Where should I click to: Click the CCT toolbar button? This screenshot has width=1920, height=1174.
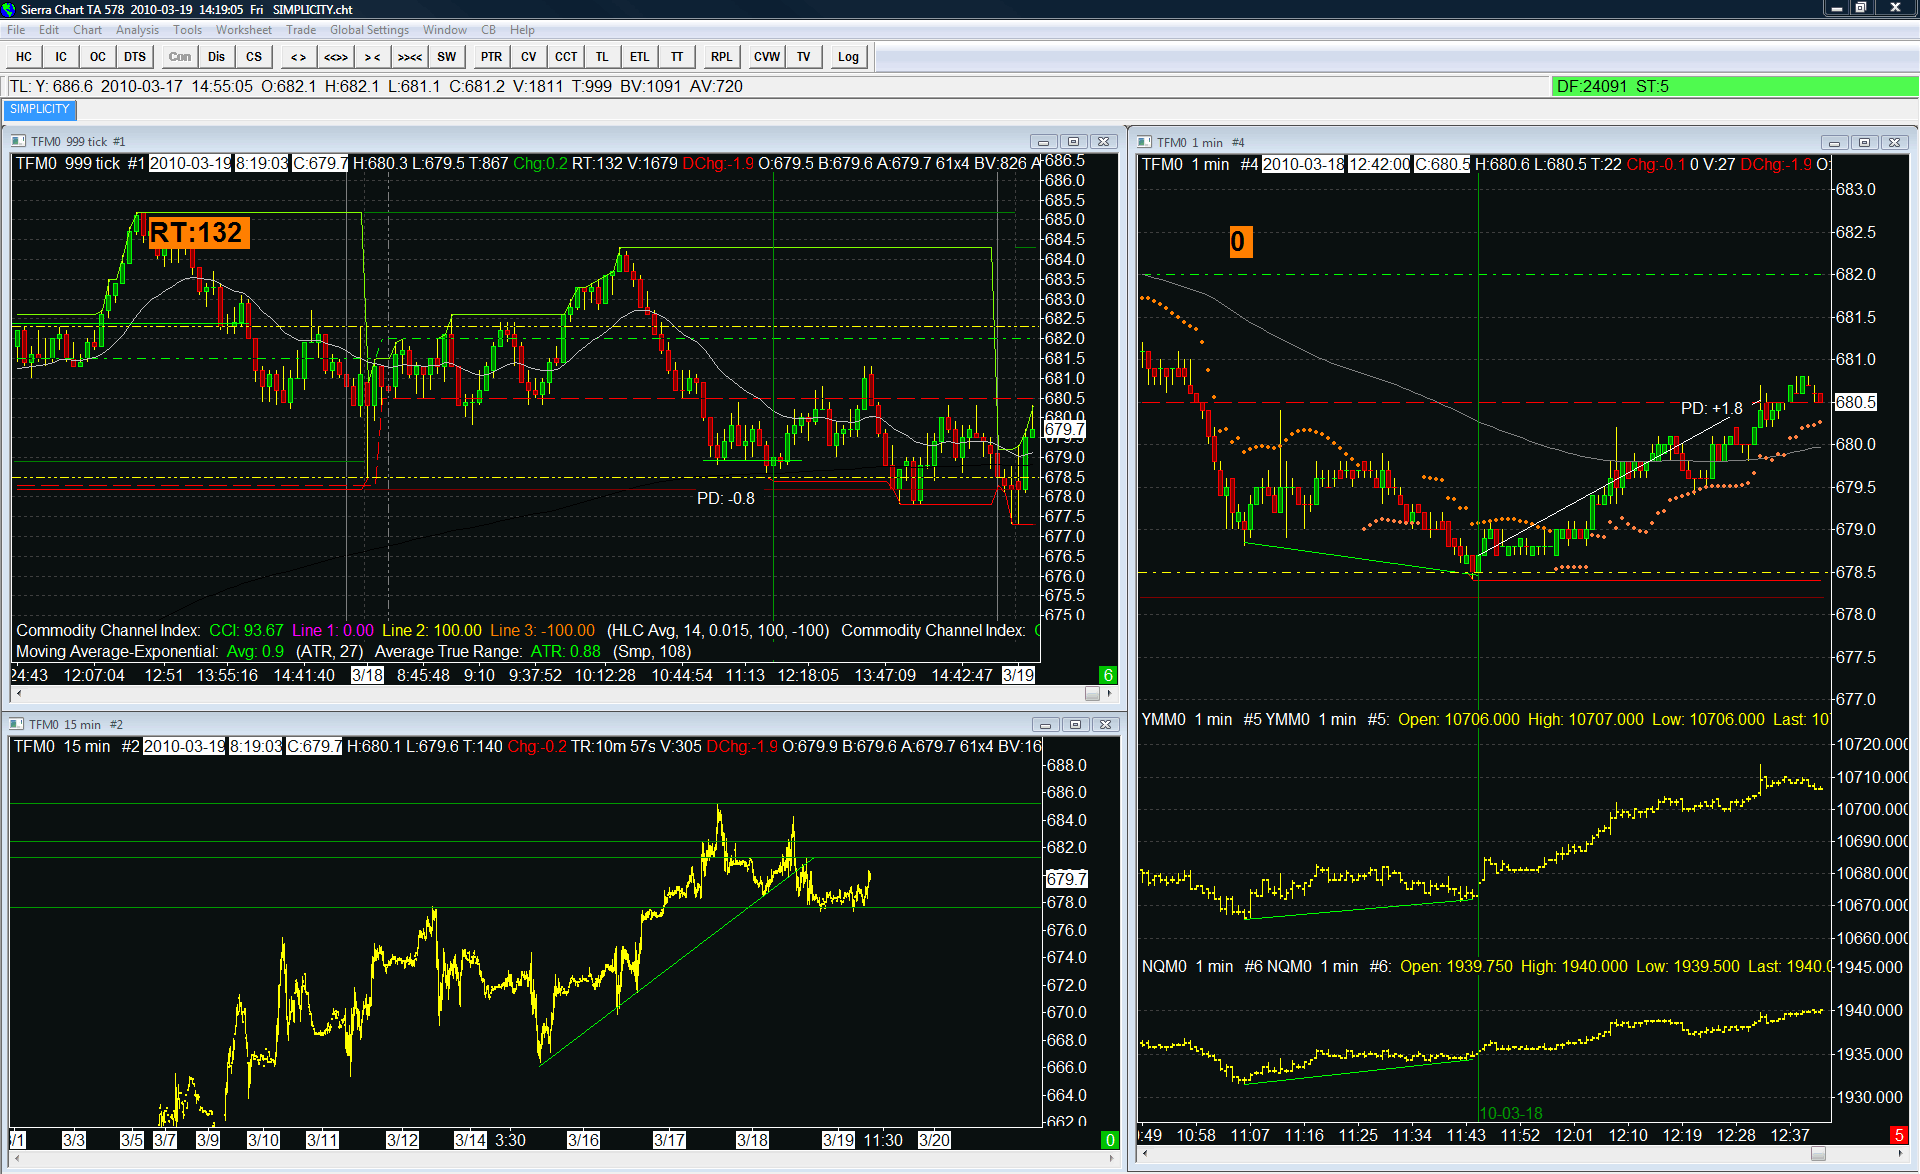point(566,57)
